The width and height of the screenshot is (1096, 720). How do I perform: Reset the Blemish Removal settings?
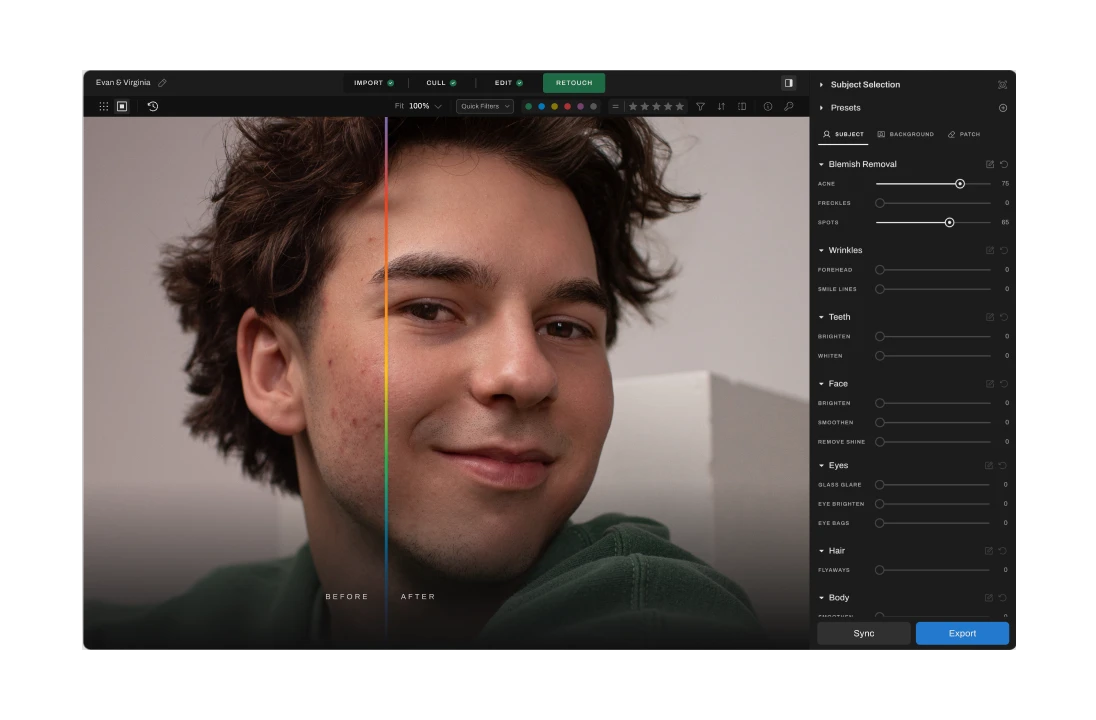pyautogui.click(x=1004, y=164)
